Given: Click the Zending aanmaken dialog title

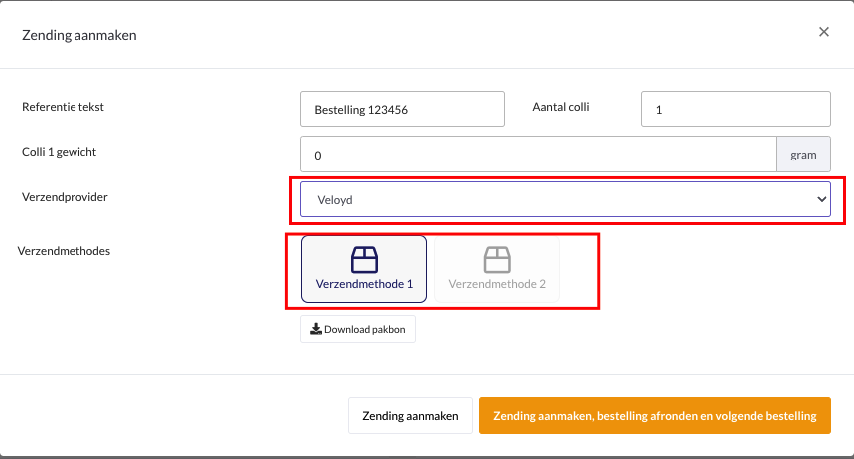Looking at the screenshot, I should pos(80,35).
